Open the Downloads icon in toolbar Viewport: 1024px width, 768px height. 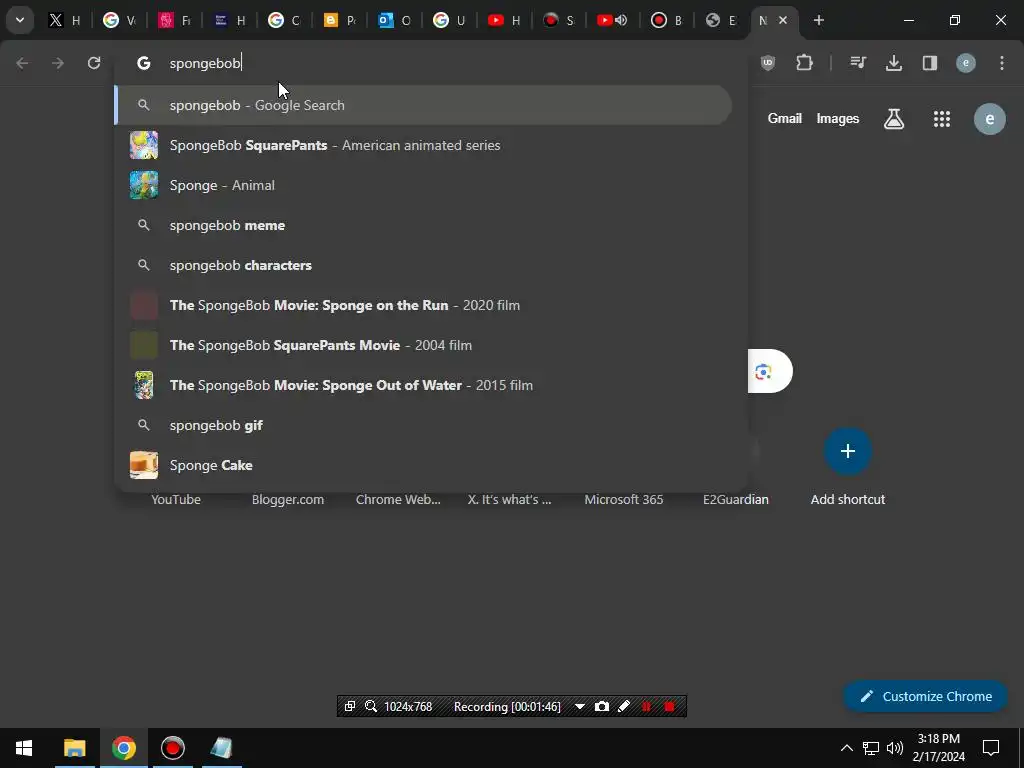pos(894,63)
